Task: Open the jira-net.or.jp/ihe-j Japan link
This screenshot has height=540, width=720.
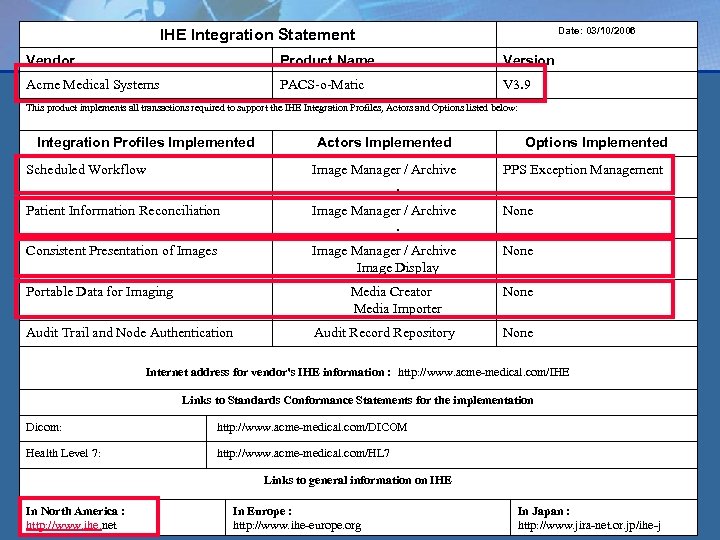Action: click(589, 525)
